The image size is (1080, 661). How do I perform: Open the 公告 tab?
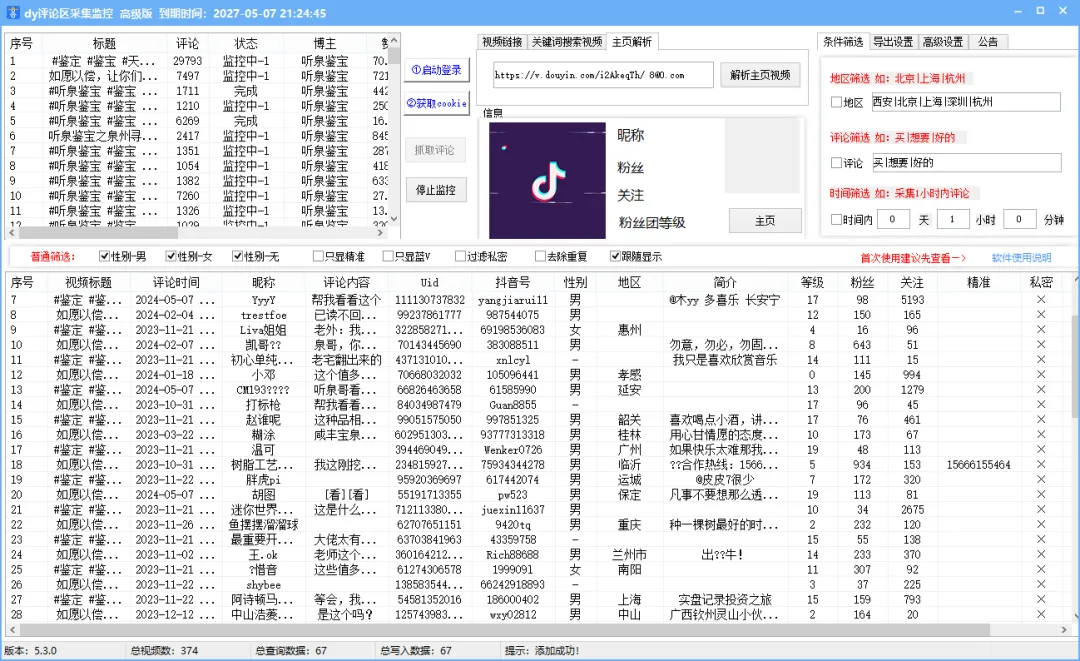[x=988, y=42]
